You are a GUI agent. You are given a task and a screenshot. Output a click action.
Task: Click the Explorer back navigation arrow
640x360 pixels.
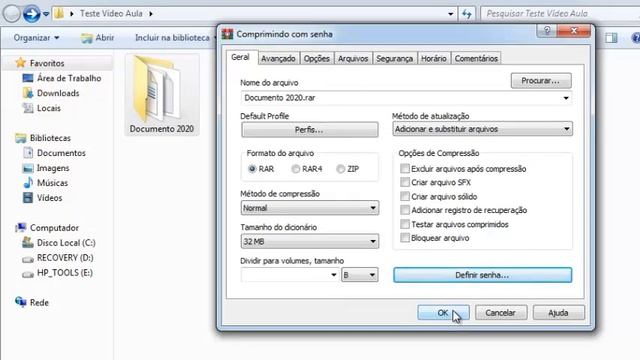(11, 14)
